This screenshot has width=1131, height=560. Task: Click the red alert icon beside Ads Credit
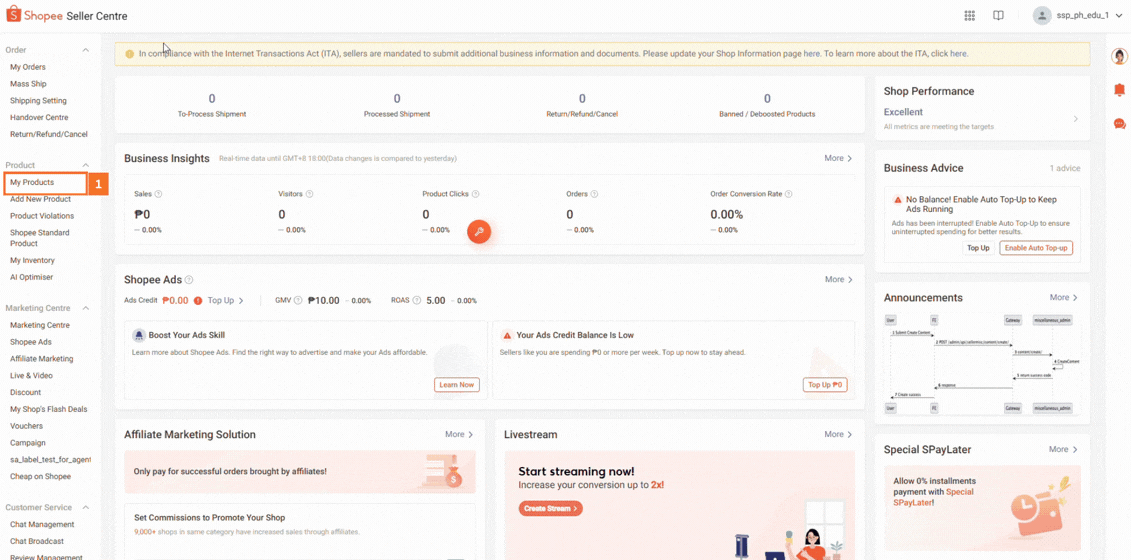[198, 300]
